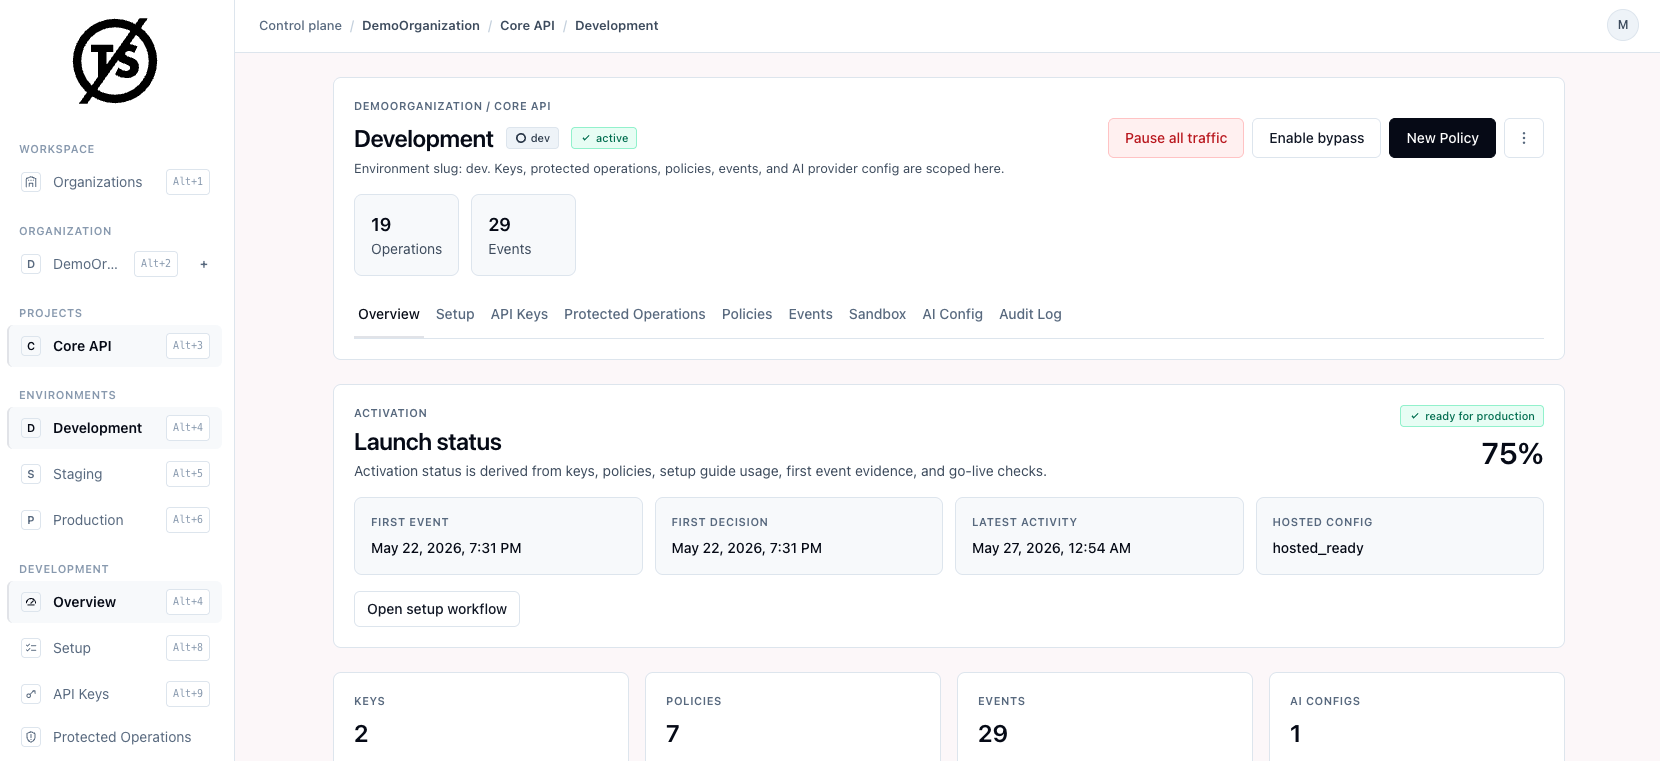The width and height of the screenshot is (1660, 761).
Task: Click the Alt+6 shortcut badge beside Production
Action: [x=188, y=520]
